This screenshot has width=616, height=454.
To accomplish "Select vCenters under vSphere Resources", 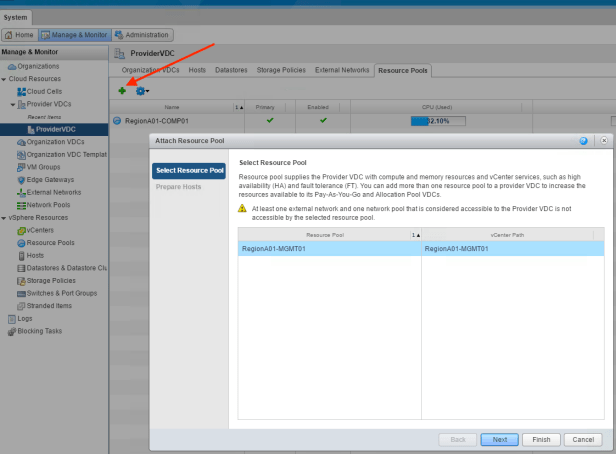I will tap(41, 230).
